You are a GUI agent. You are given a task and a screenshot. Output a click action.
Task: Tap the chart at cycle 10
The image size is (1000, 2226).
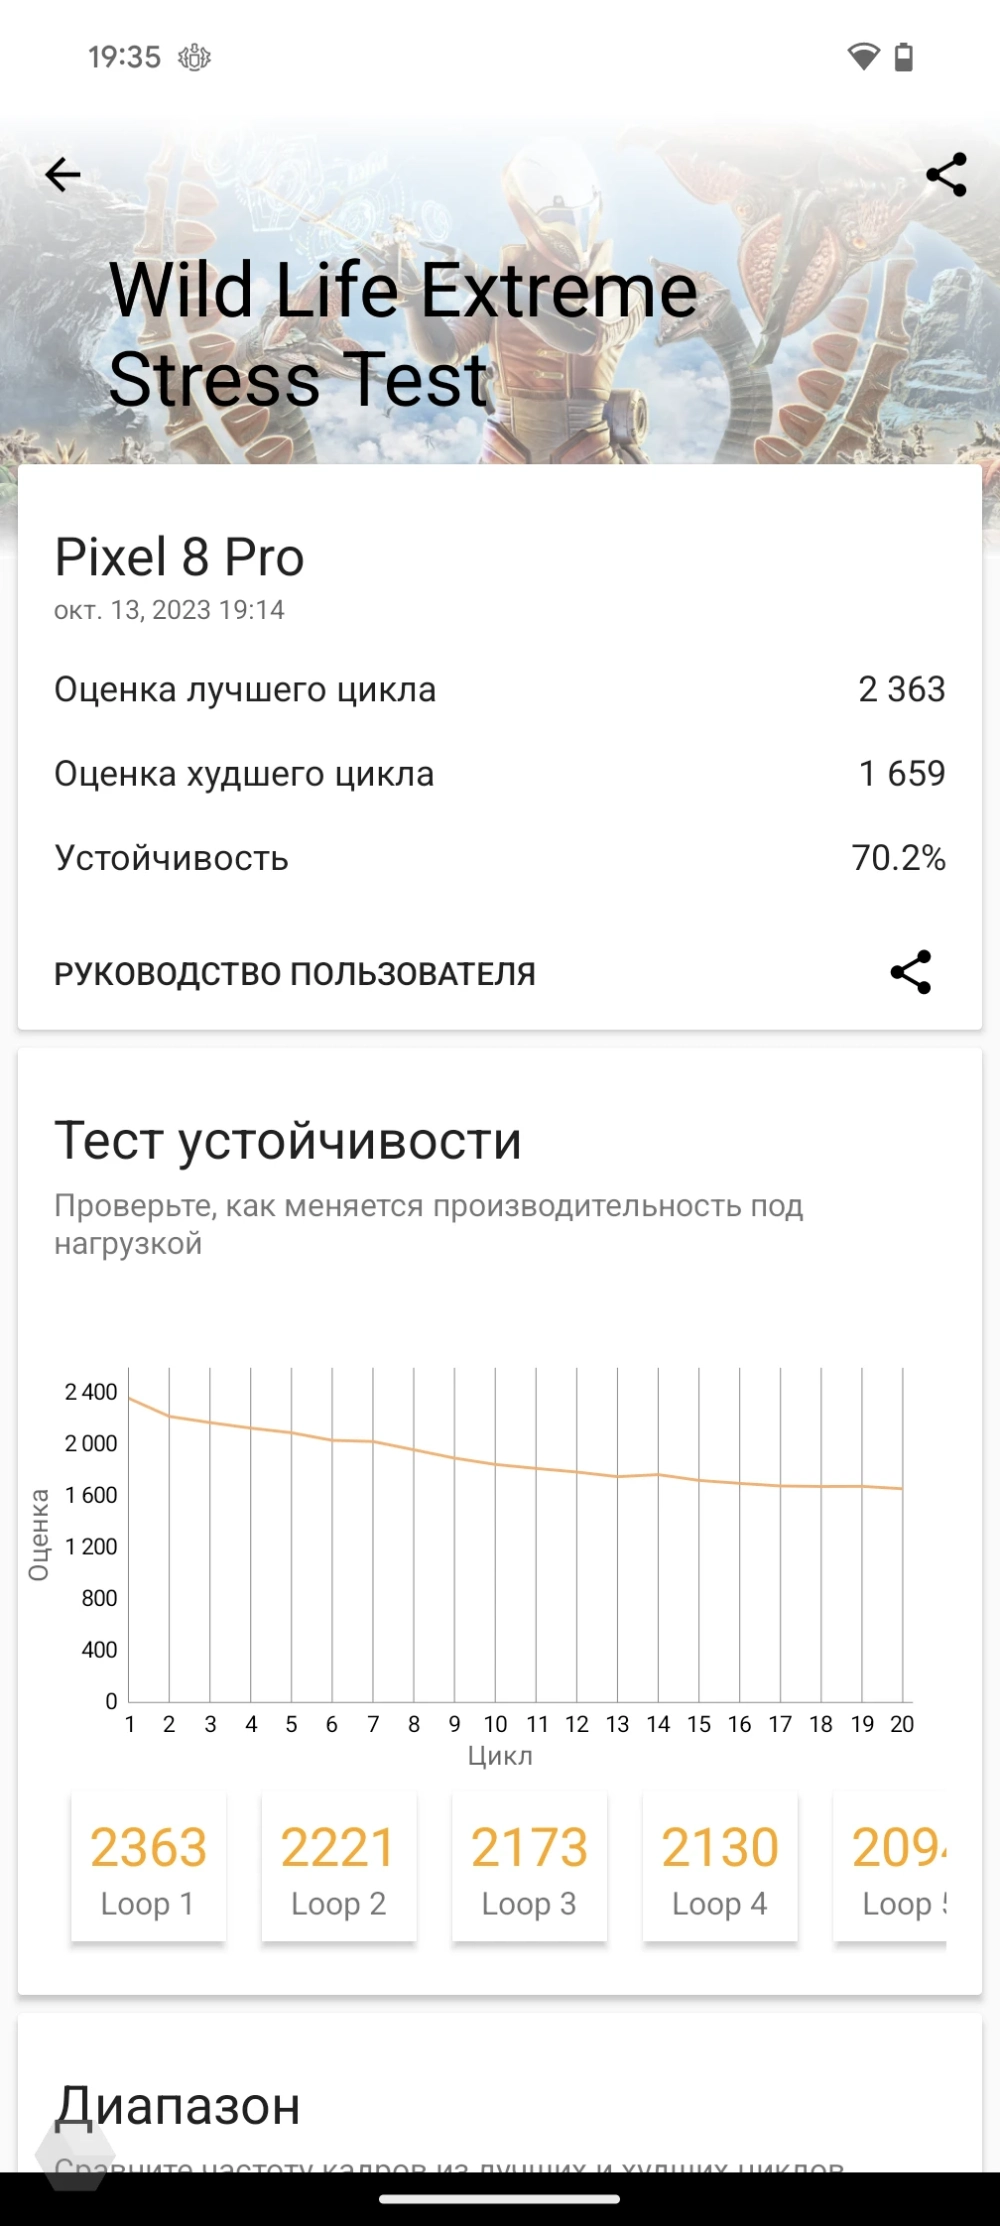click(496, 1465)
